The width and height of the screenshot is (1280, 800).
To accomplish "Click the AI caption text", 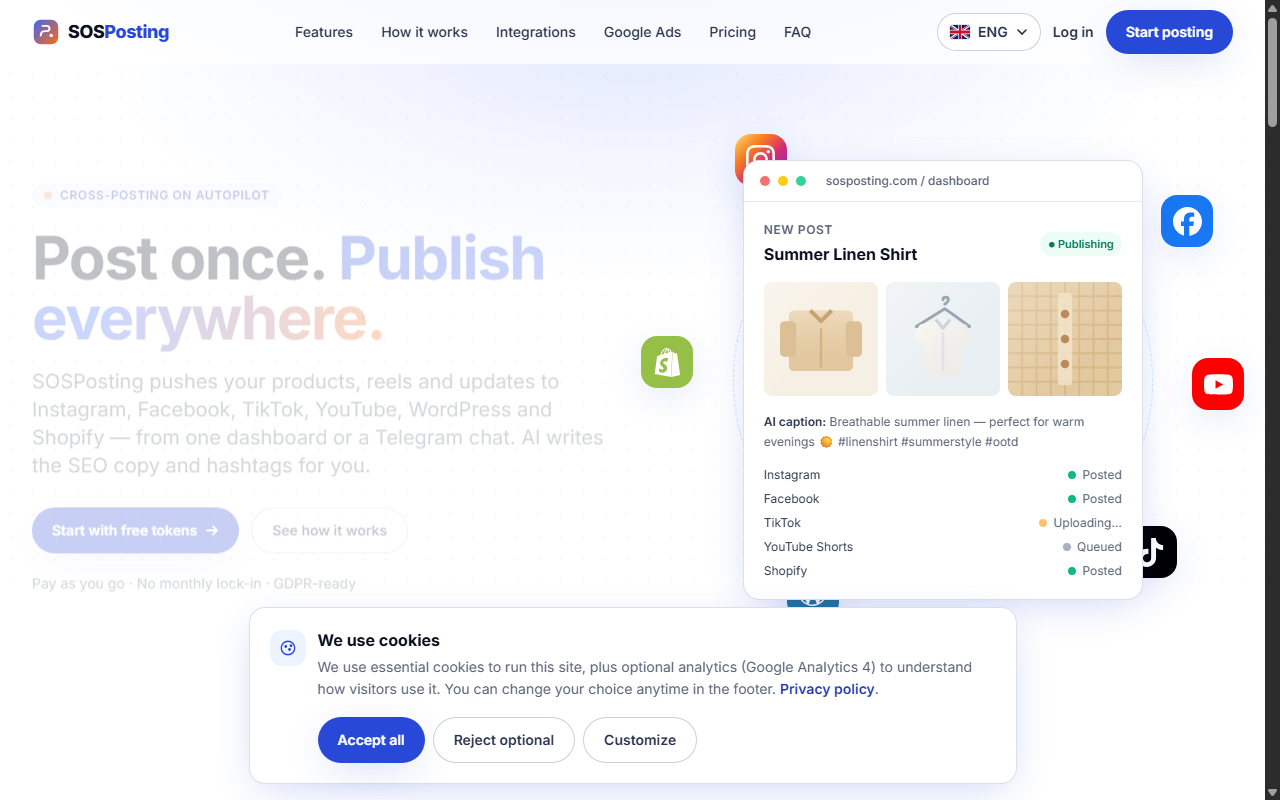I will pyautogui.click(x=924, y=432).
